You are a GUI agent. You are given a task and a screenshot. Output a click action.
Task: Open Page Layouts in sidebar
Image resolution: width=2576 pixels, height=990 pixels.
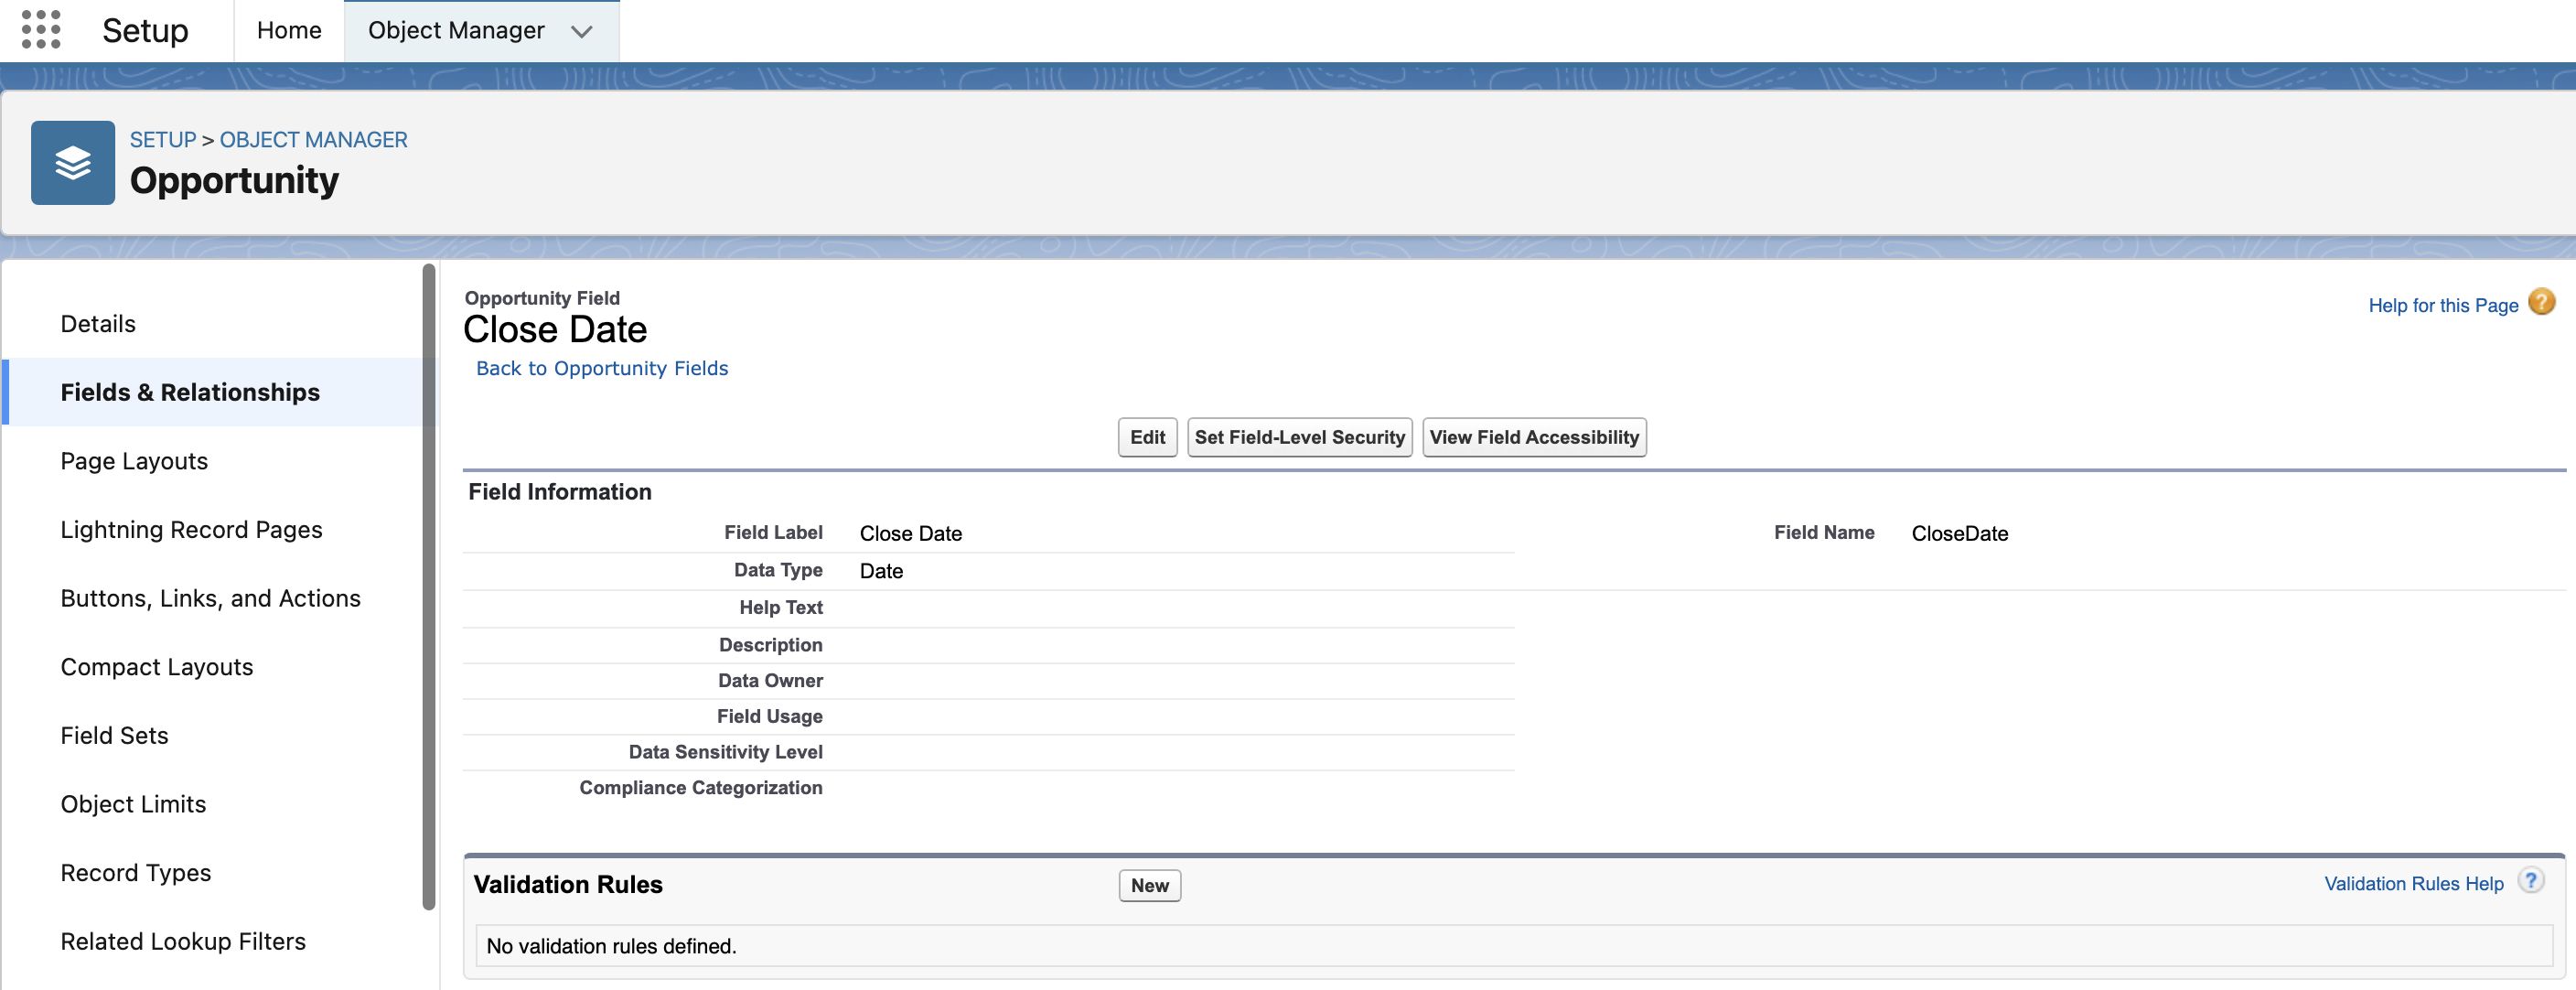(x=134, y=461)
